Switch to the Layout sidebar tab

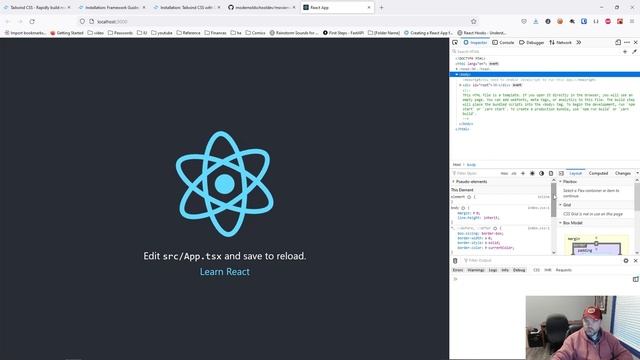(x=576, y=173)
